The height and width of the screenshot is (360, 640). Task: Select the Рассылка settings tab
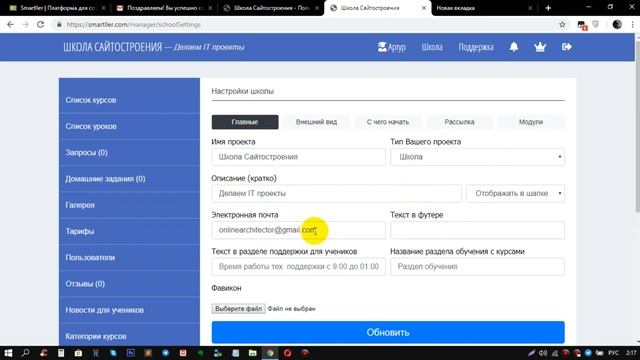[x=459, y=122]
